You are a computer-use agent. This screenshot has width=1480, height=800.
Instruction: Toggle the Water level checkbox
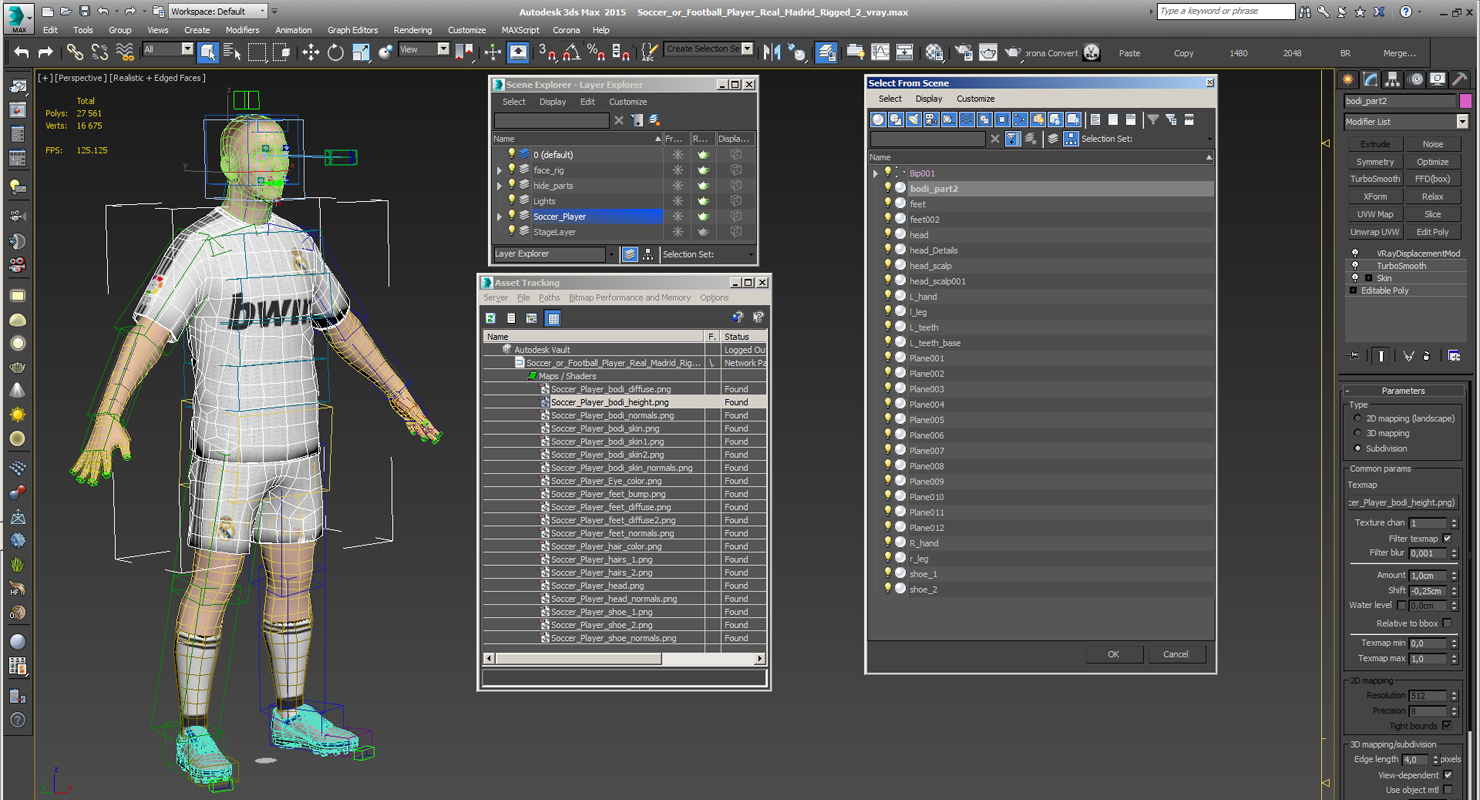[1401, 605]
